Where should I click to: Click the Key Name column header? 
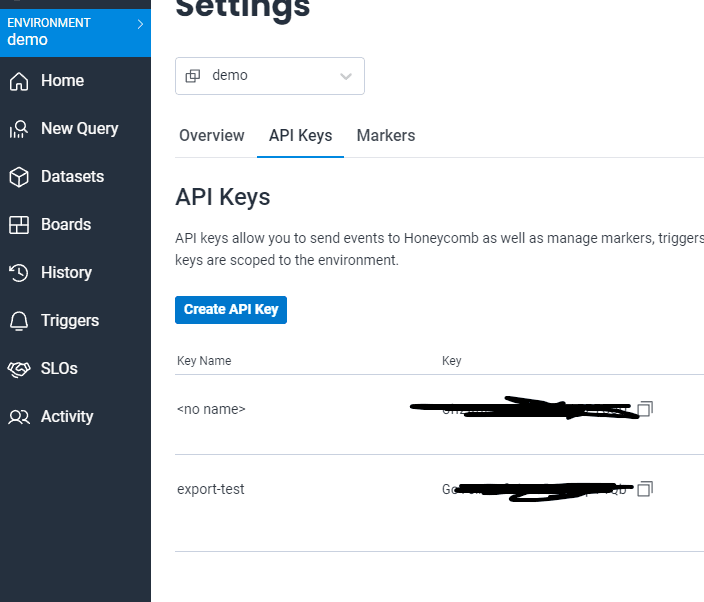[204, 361]
